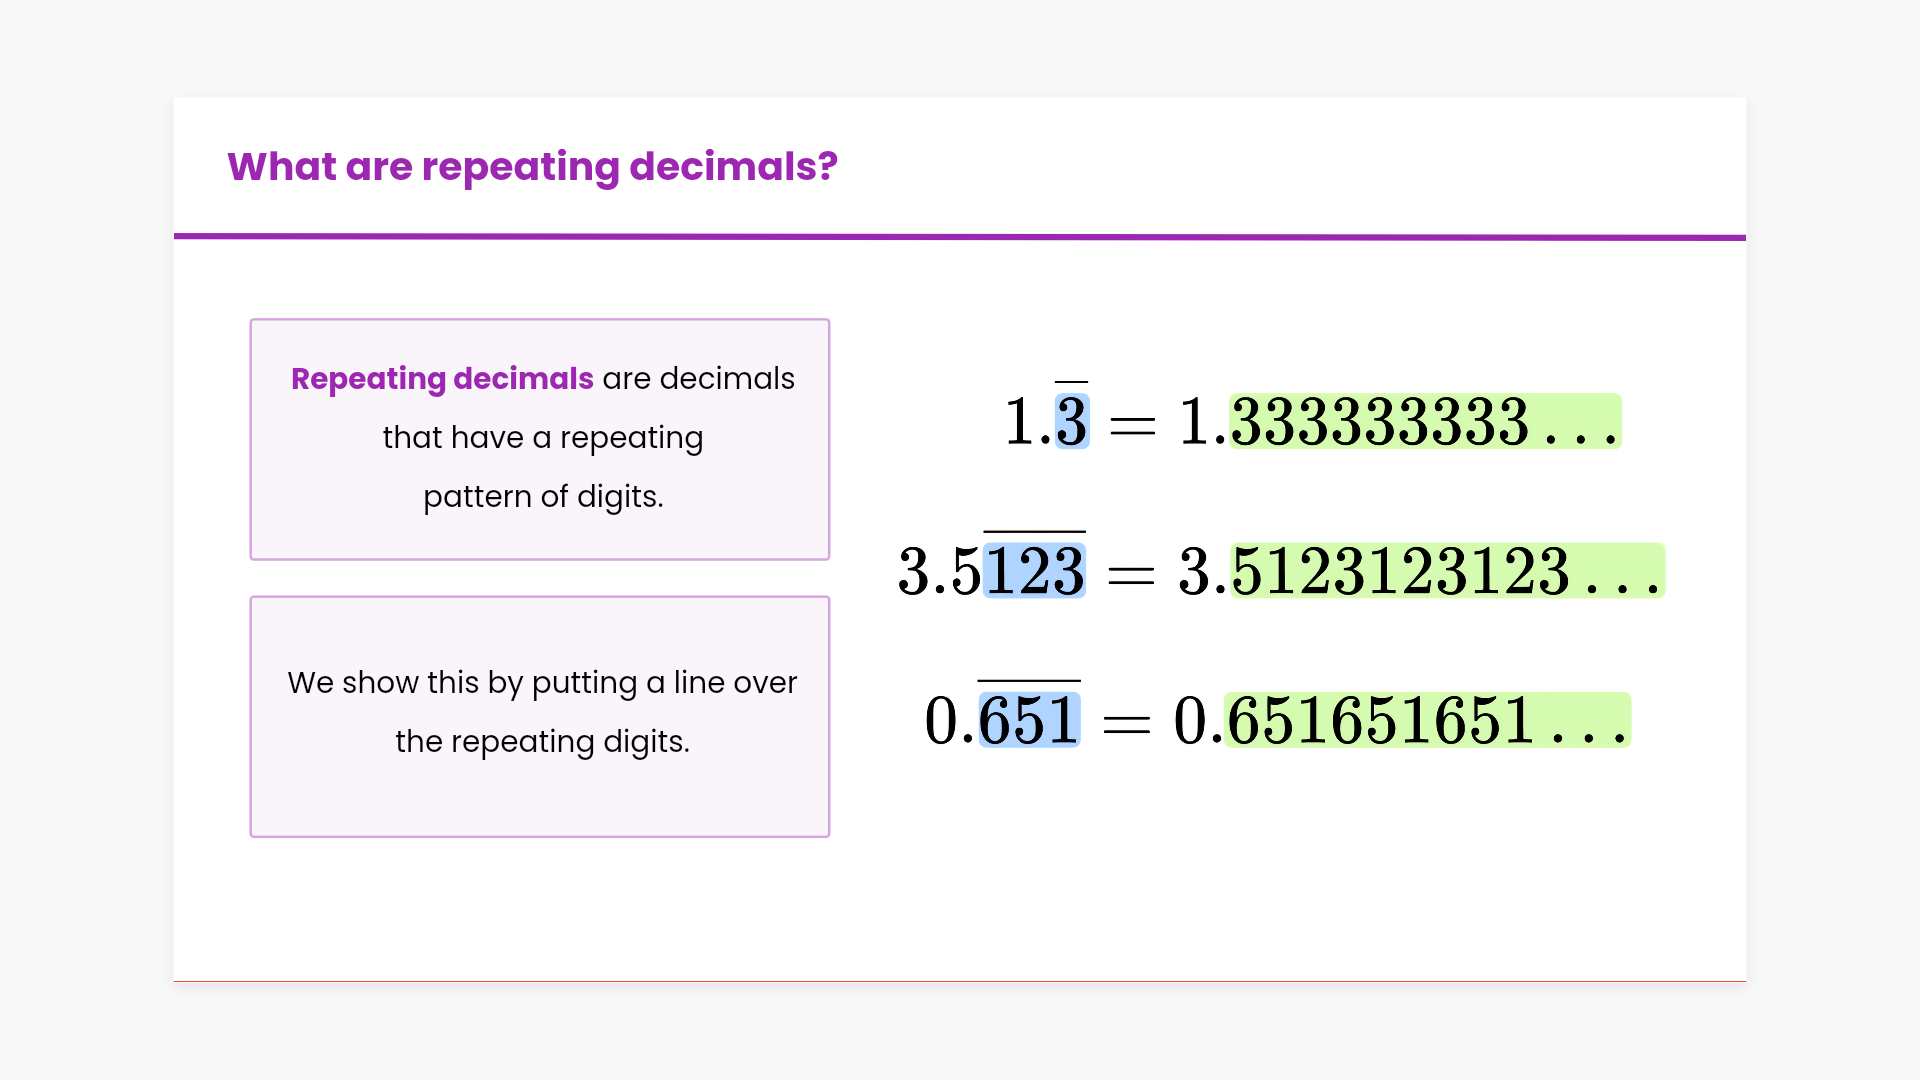Click the leading "1." before the green 333333333
The width and height of the screenshot is (1920, 1080).
[1201, 422]
